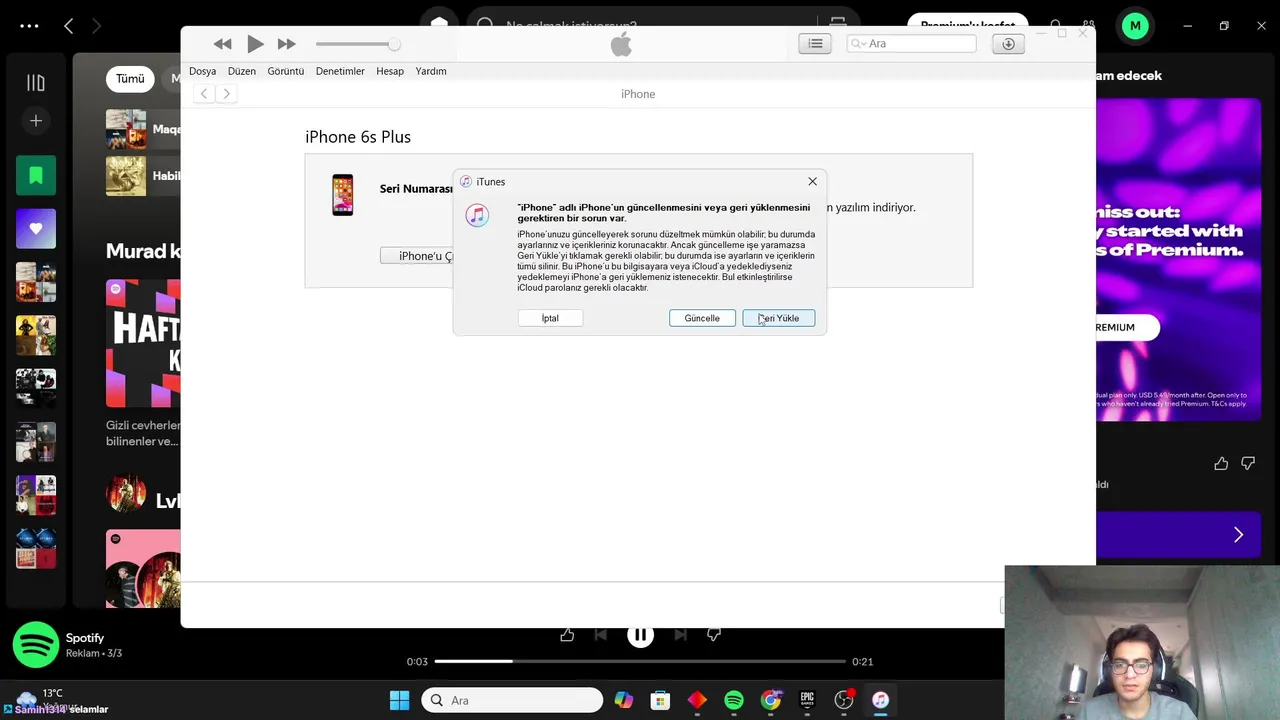Click the Apple logo in iTunes

pyautogui.click(x=621, y=43)
